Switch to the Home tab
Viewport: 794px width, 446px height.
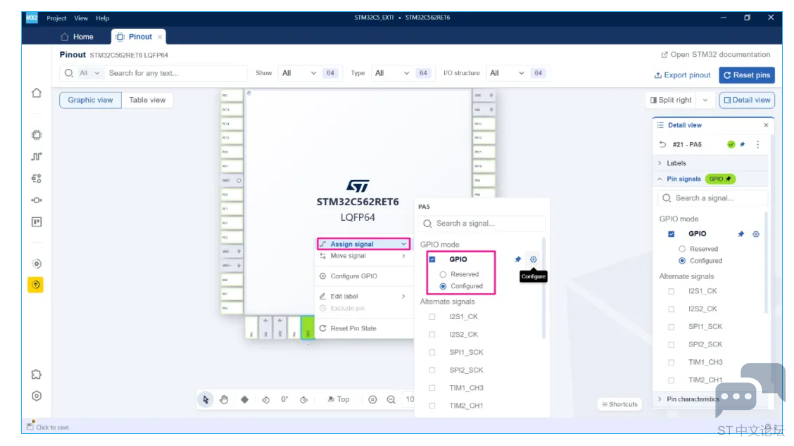coord(77,36)
